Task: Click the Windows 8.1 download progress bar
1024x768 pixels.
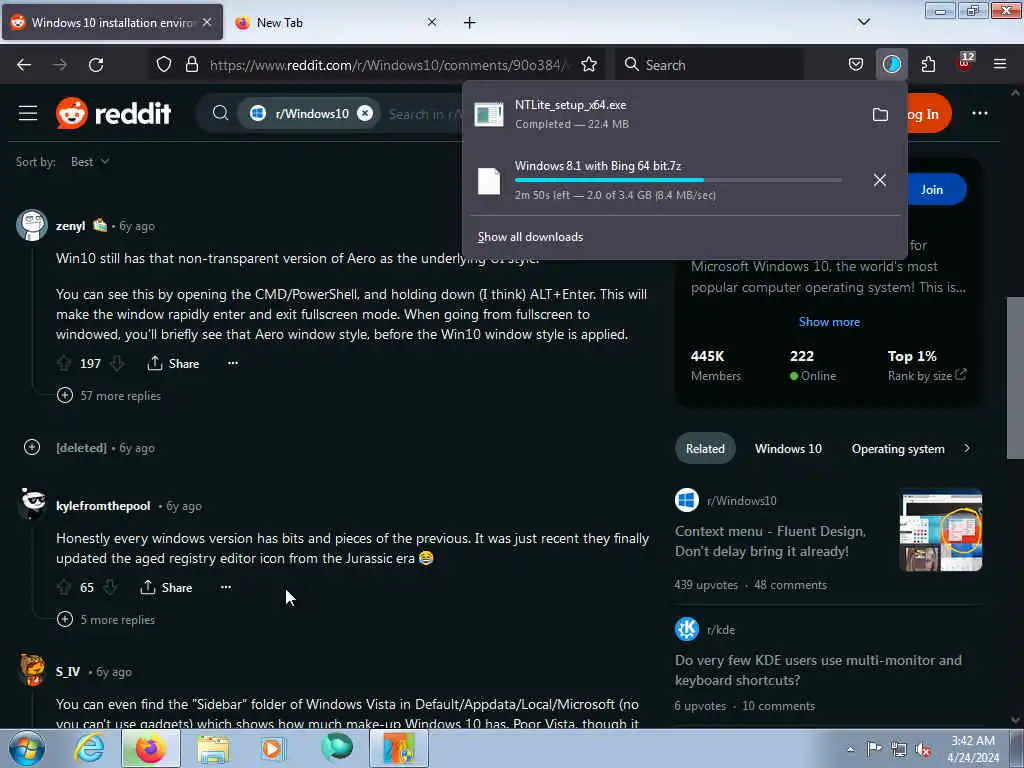Action: click(x=678, y=180)
